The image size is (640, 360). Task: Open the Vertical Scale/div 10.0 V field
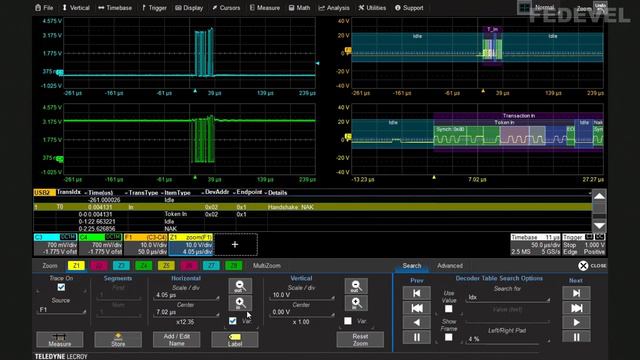(301, 295)
